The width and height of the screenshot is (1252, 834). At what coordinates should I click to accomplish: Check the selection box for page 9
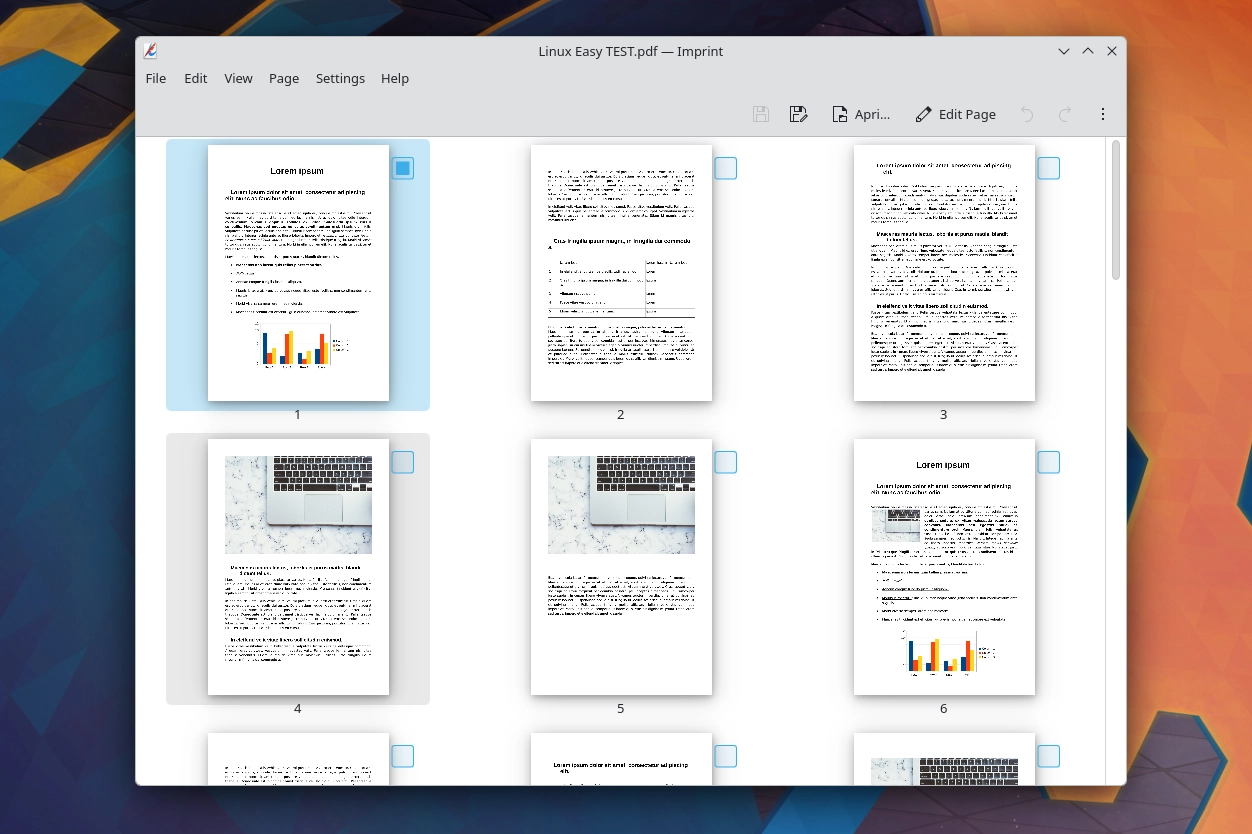(1049, 756)
